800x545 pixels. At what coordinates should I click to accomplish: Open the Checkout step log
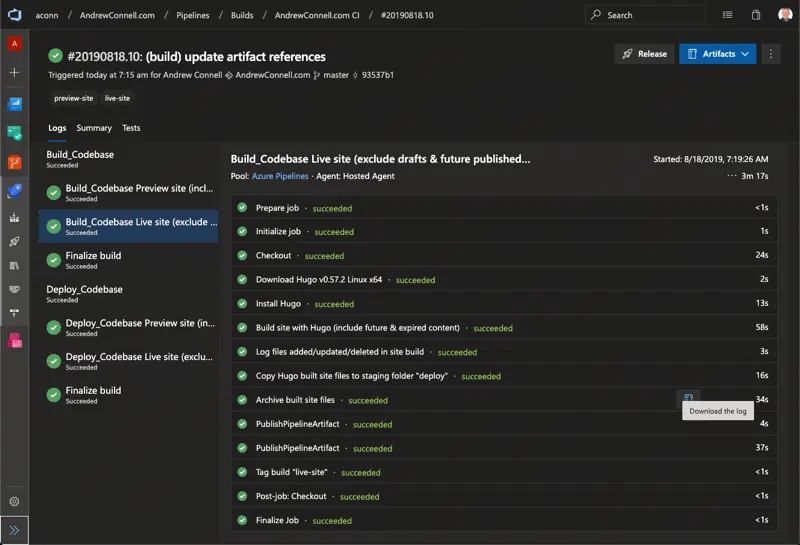pyautogui.click(x=504, y=255)
